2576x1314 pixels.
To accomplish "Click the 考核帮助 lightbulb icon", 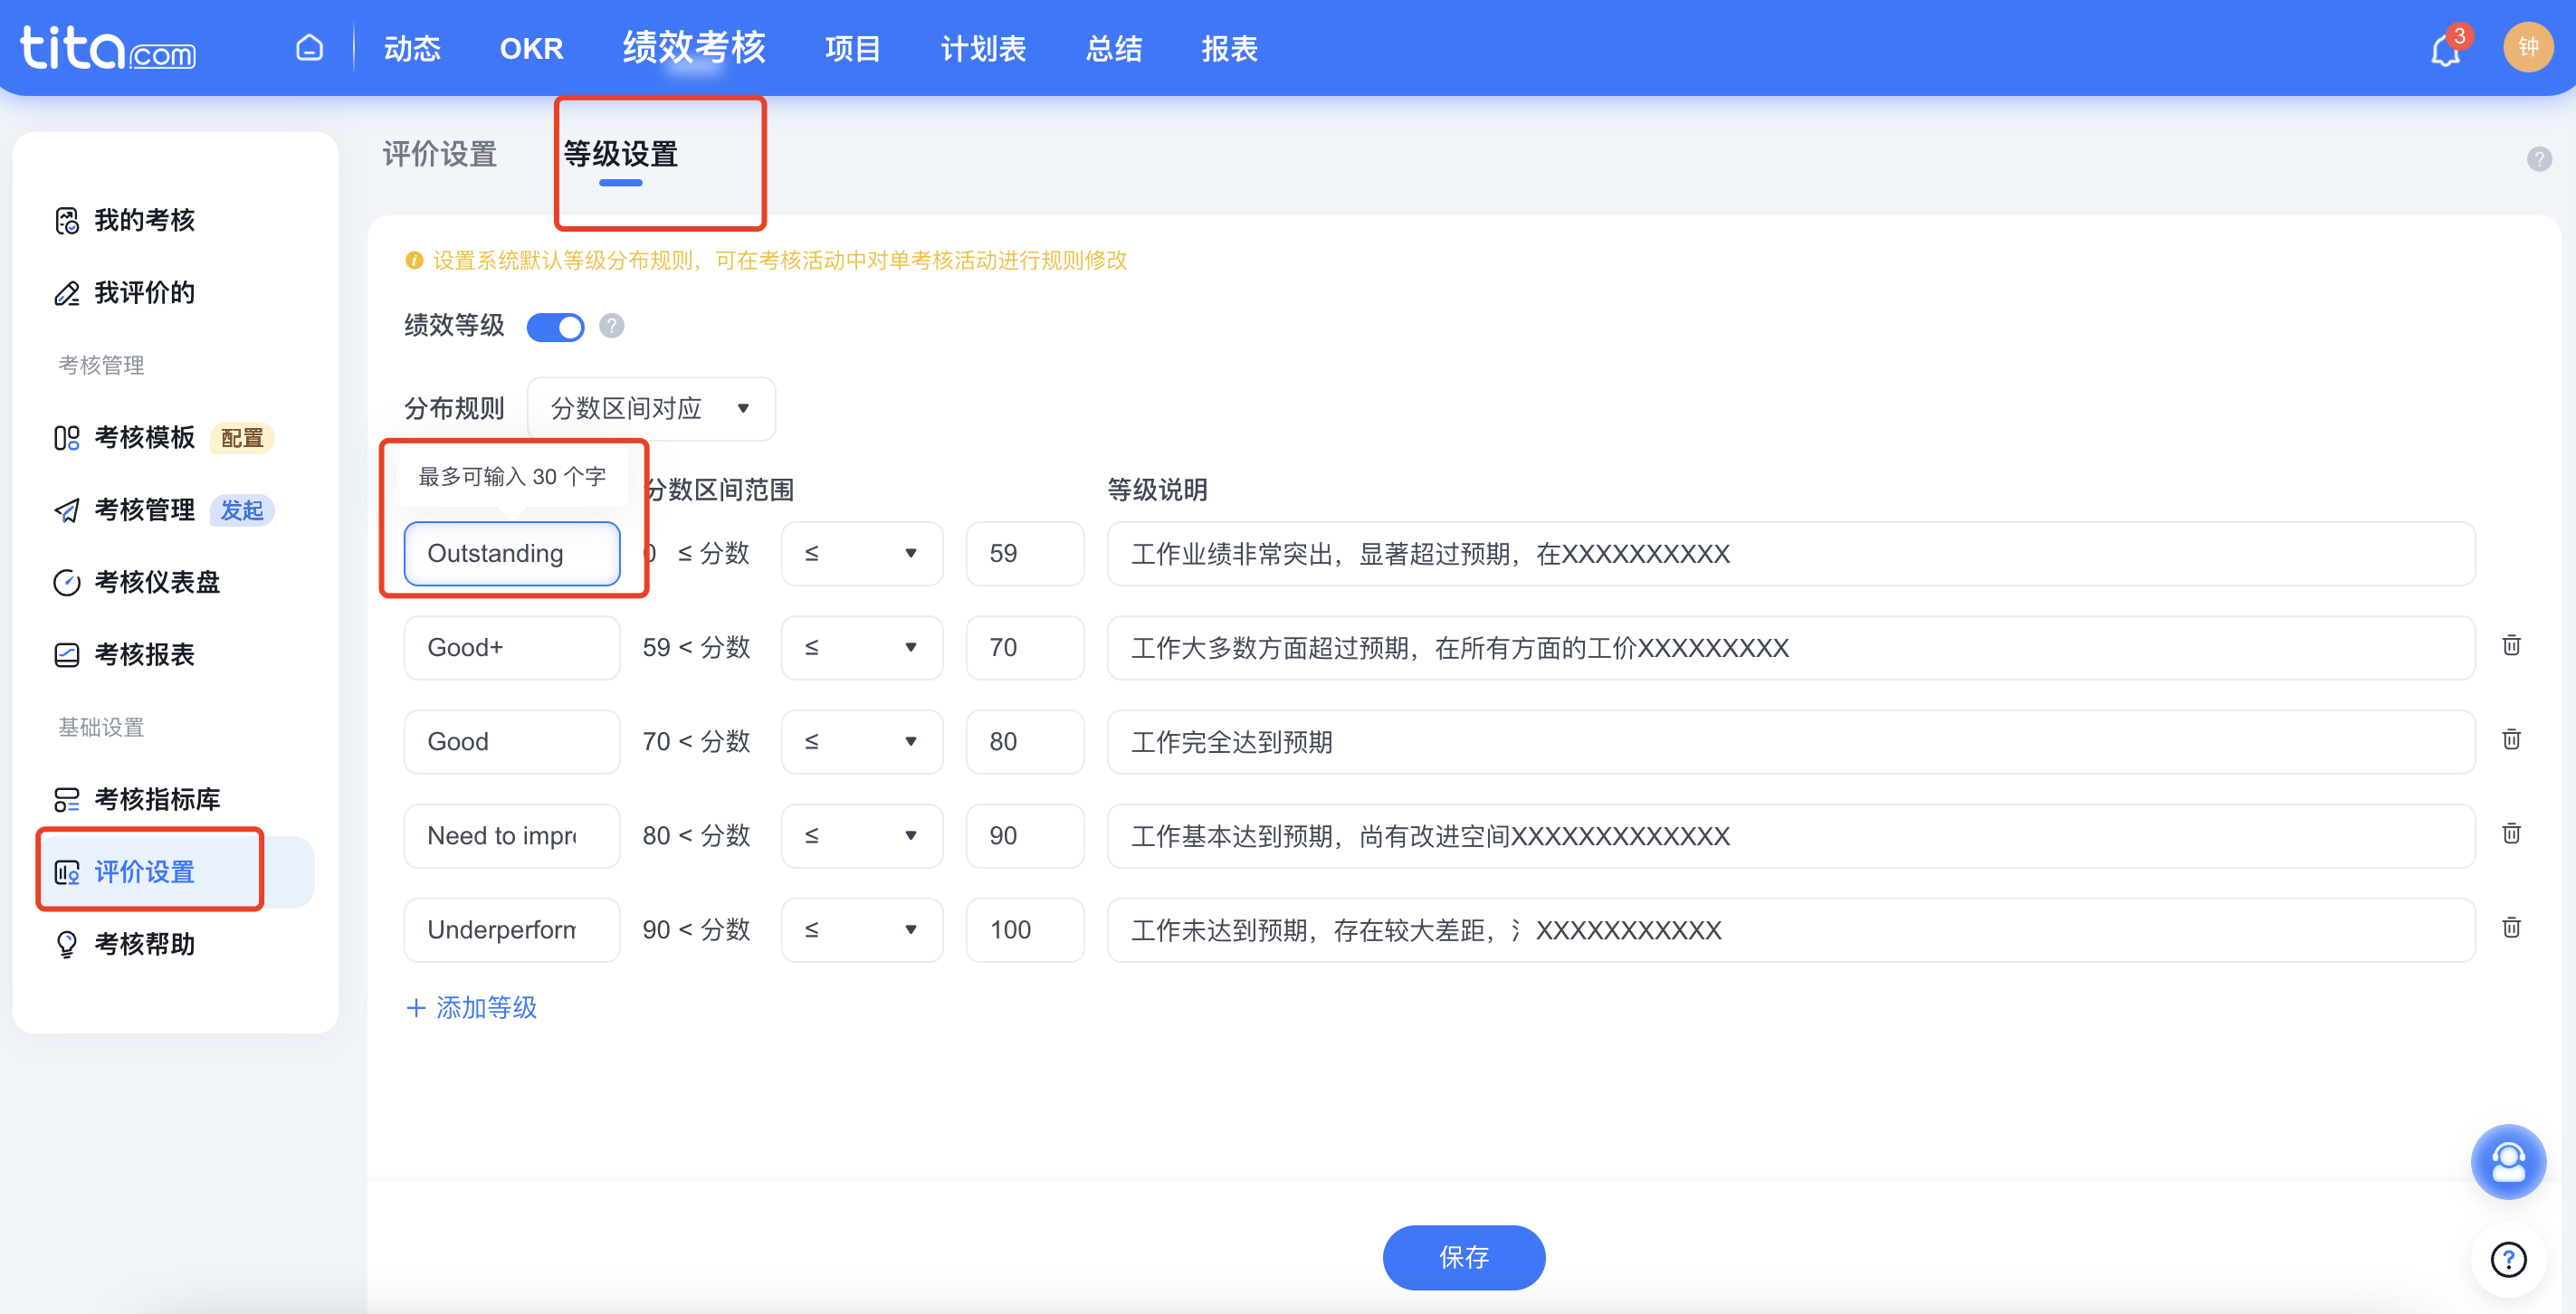I will click(67, 944).
